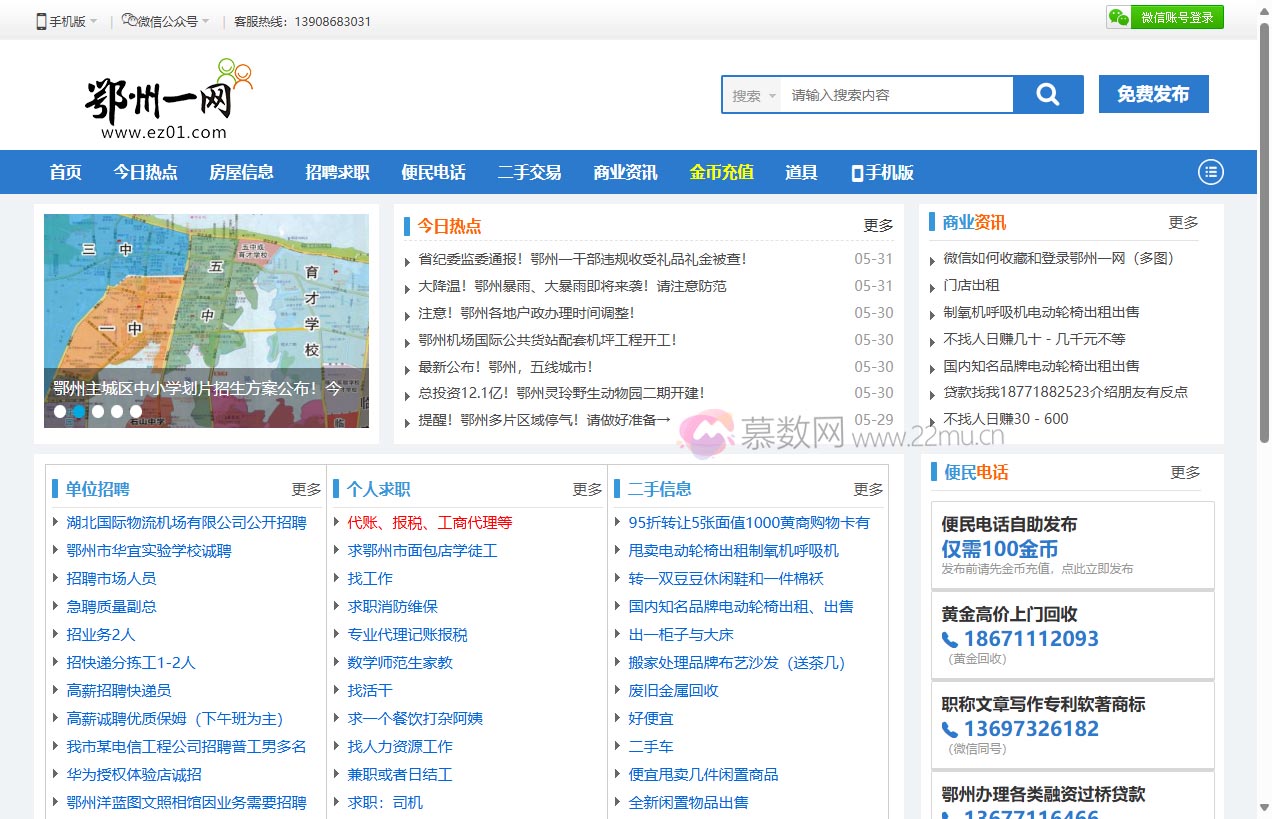The width and height of the screenshot is (1272, 819).
Task: Open the 金币充值 navigation item
Action: point(721,172)
